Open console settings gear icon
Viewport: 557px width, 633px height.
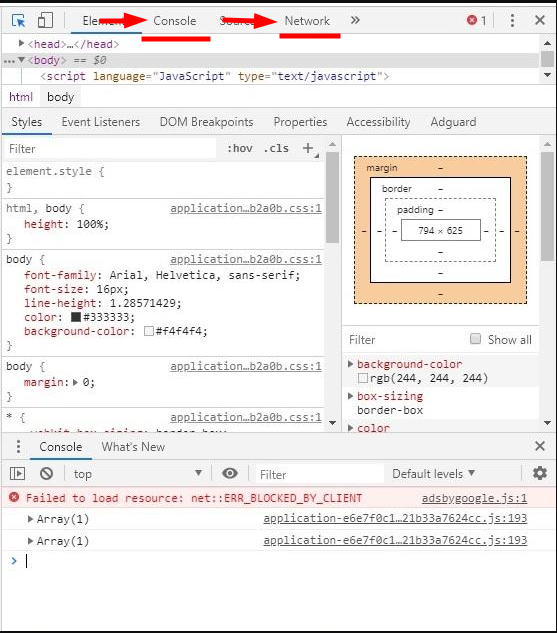pyautogui.click(x=540, y=473)
